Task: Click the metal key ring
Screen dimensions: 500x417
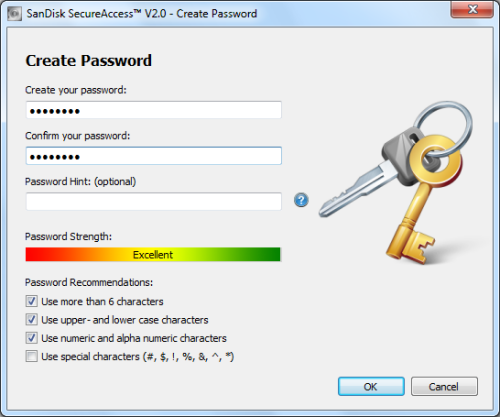Action: point(443,126)
